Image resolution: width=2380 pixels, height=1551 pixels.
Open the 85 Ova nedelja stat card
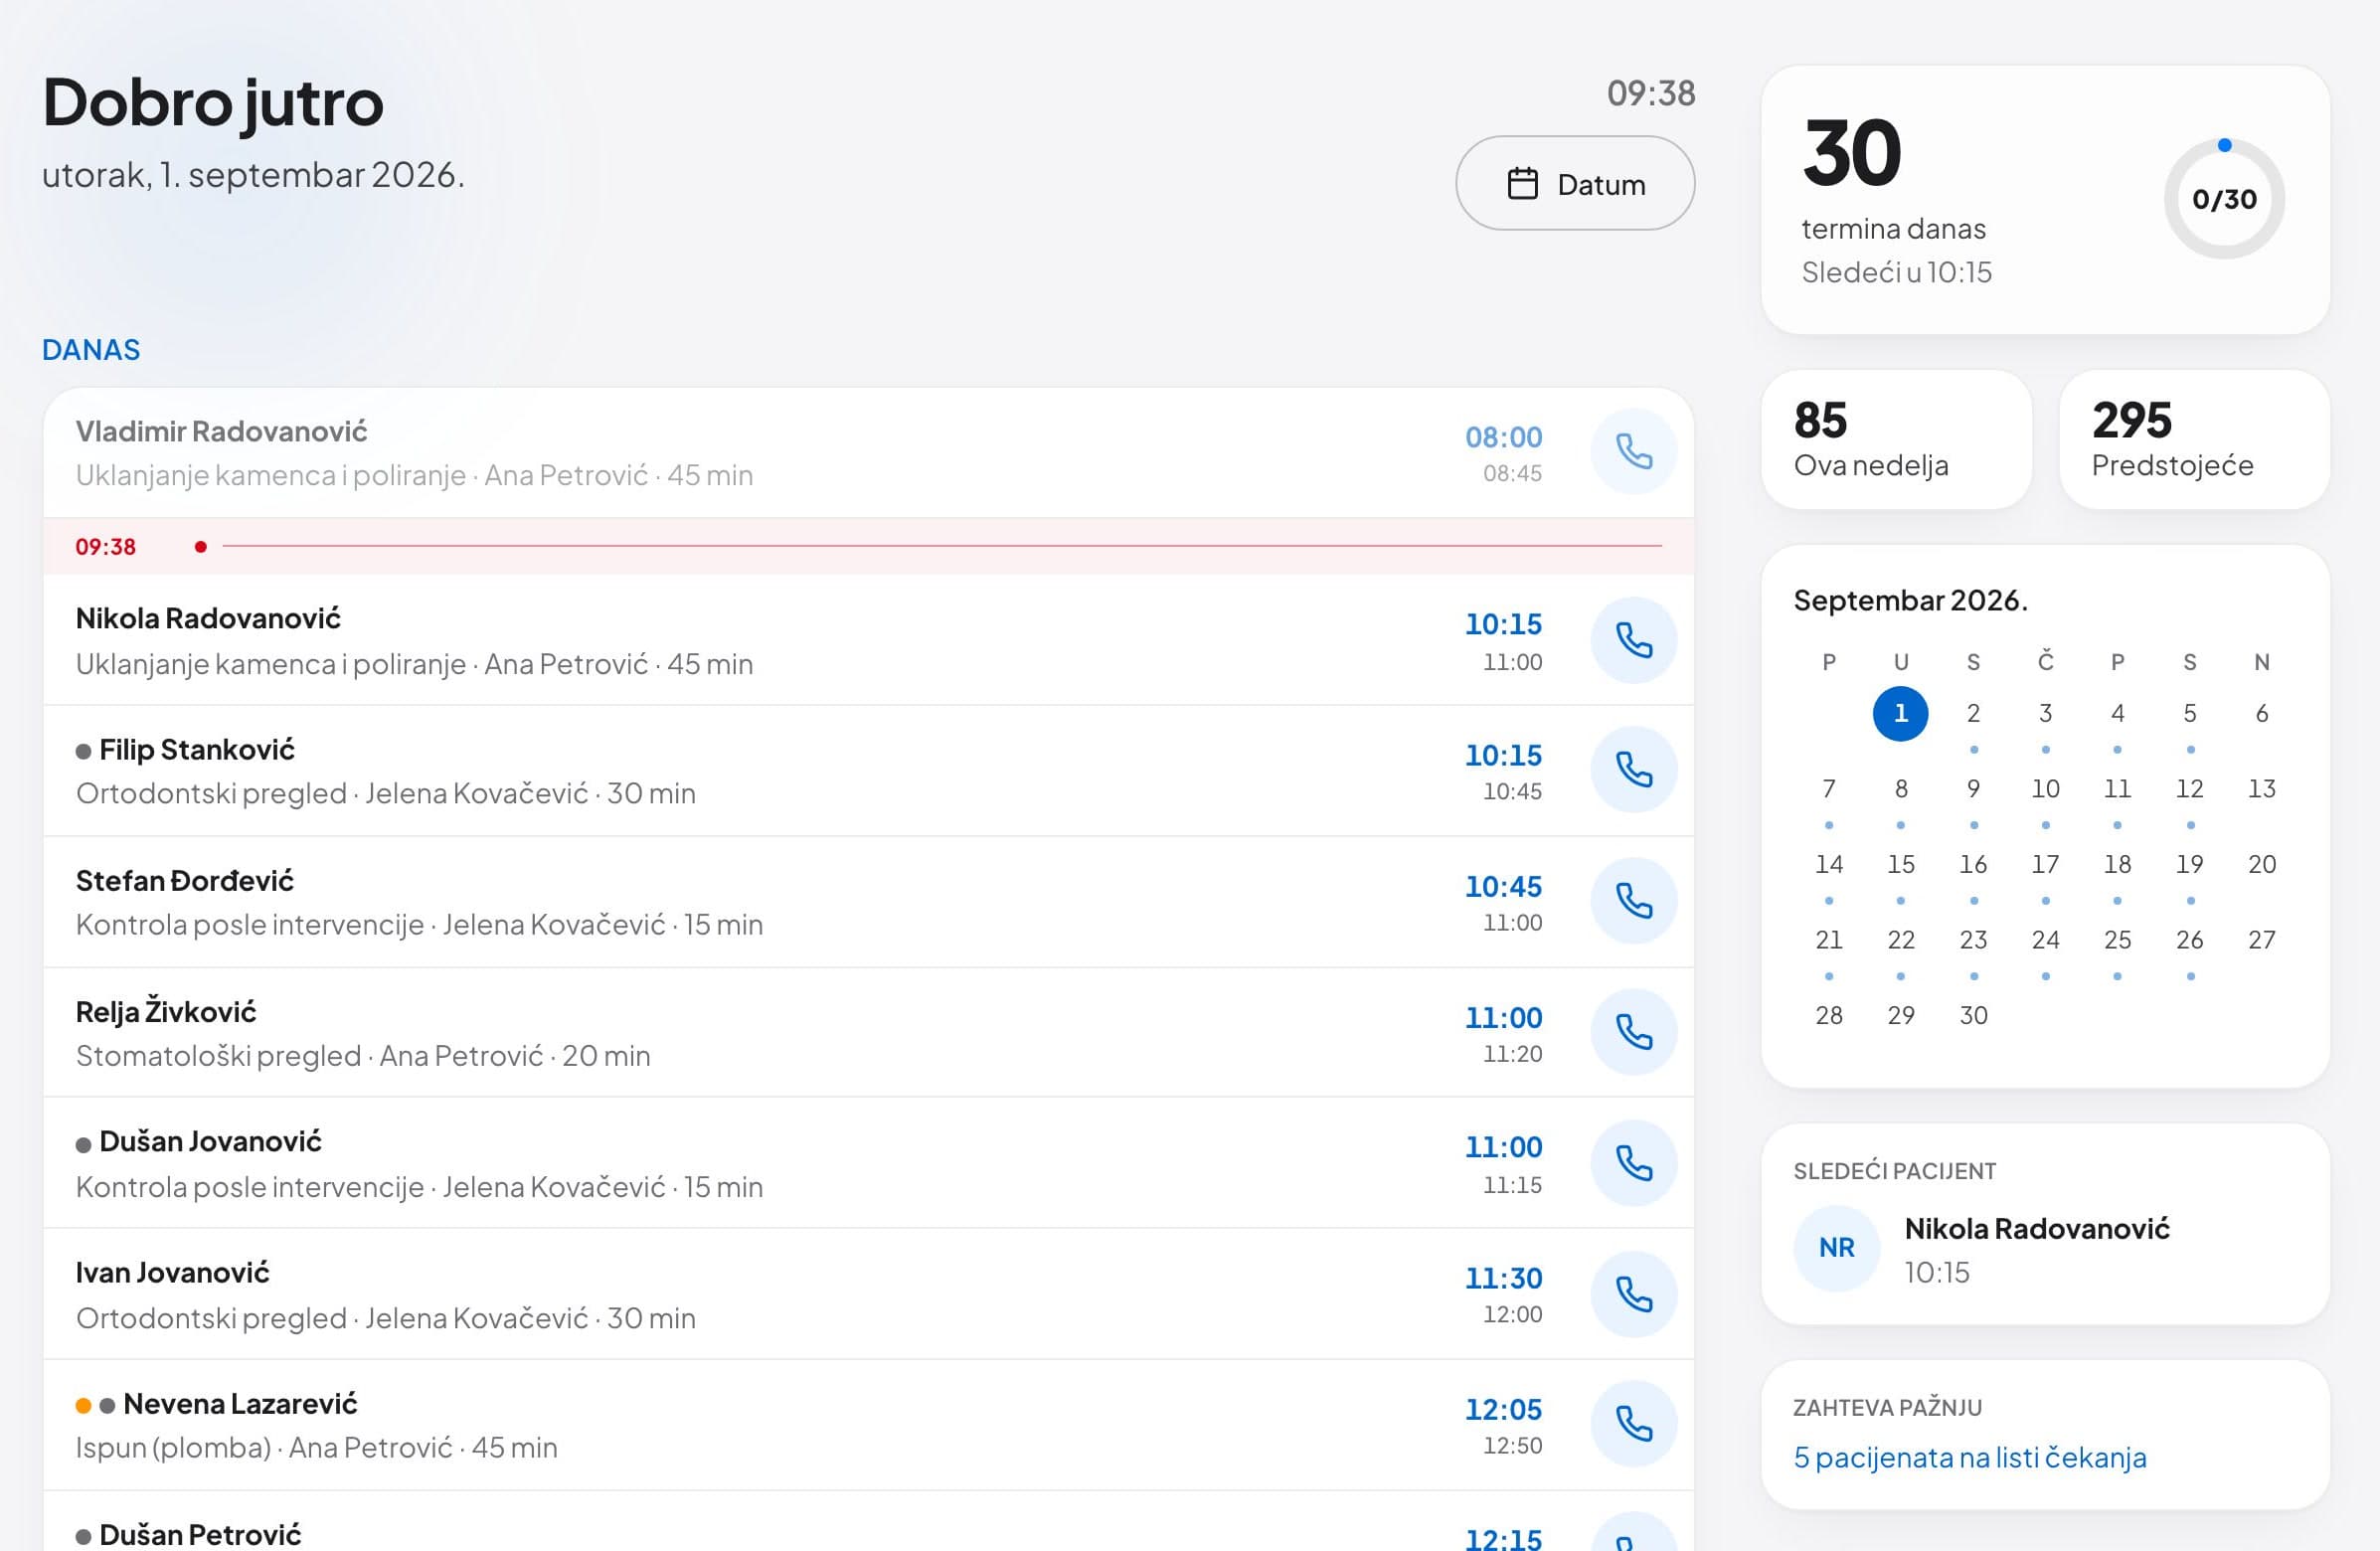1896,439
